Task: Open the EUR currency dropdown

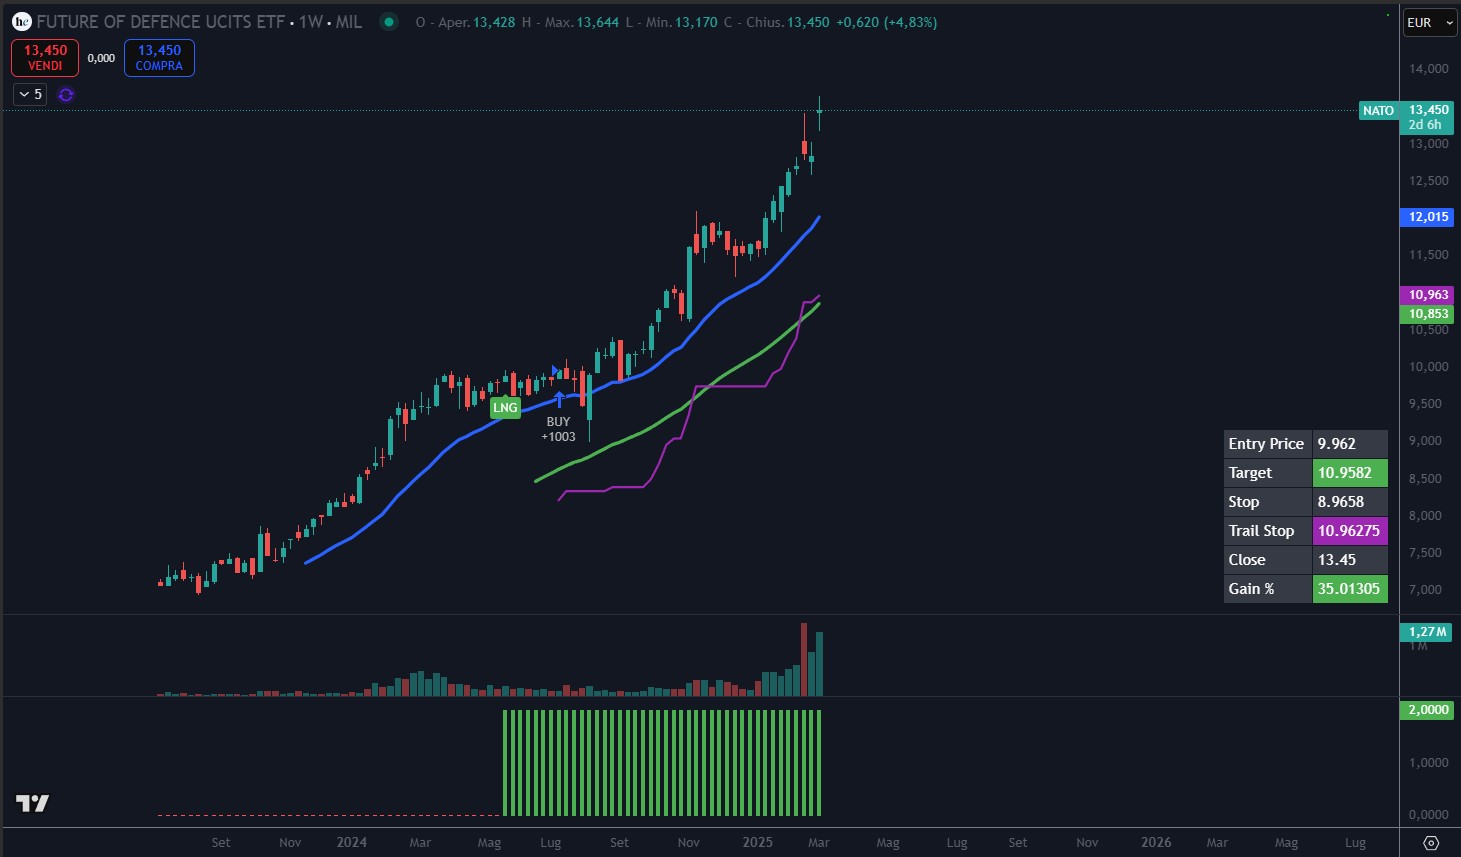Action: click(x=1429, y=22)
